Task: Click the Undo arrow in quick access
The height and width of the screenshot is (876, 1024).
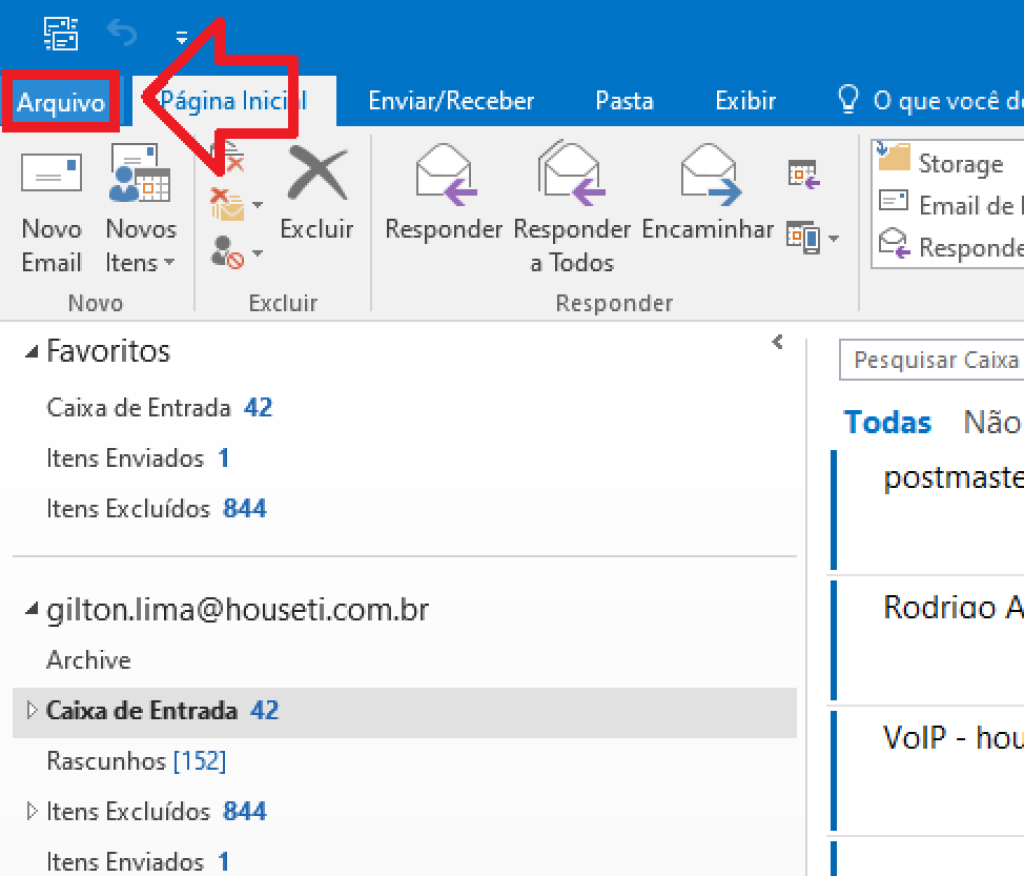Action: pyautogui.click(x=122, y=33)
